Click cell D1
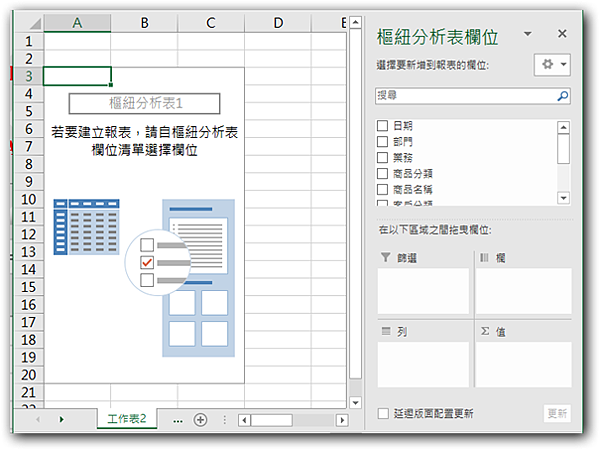 (x=278, y=41)
